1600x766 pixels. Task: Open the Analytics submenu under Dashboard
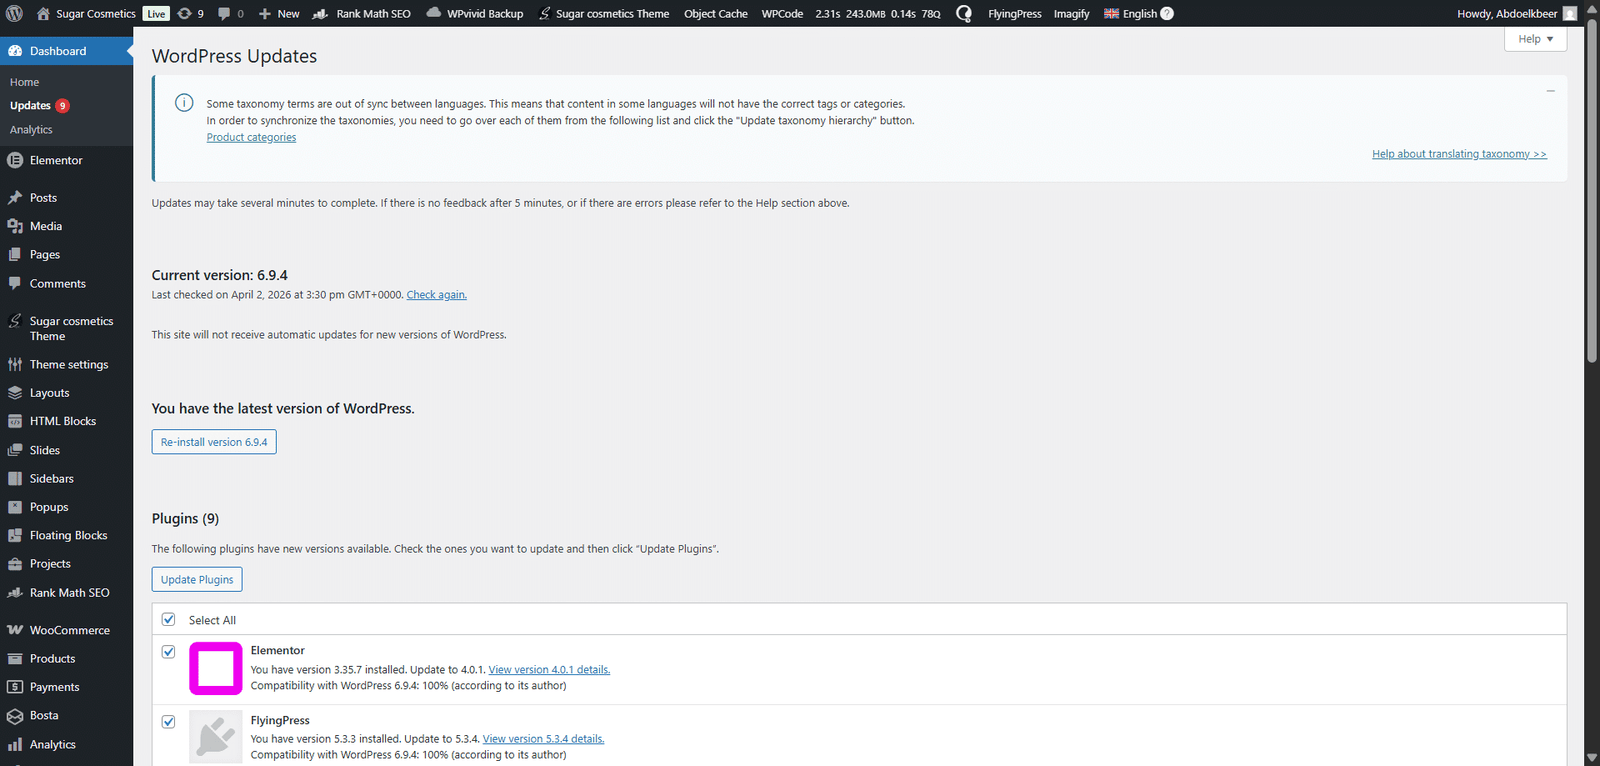click(31, 130)
